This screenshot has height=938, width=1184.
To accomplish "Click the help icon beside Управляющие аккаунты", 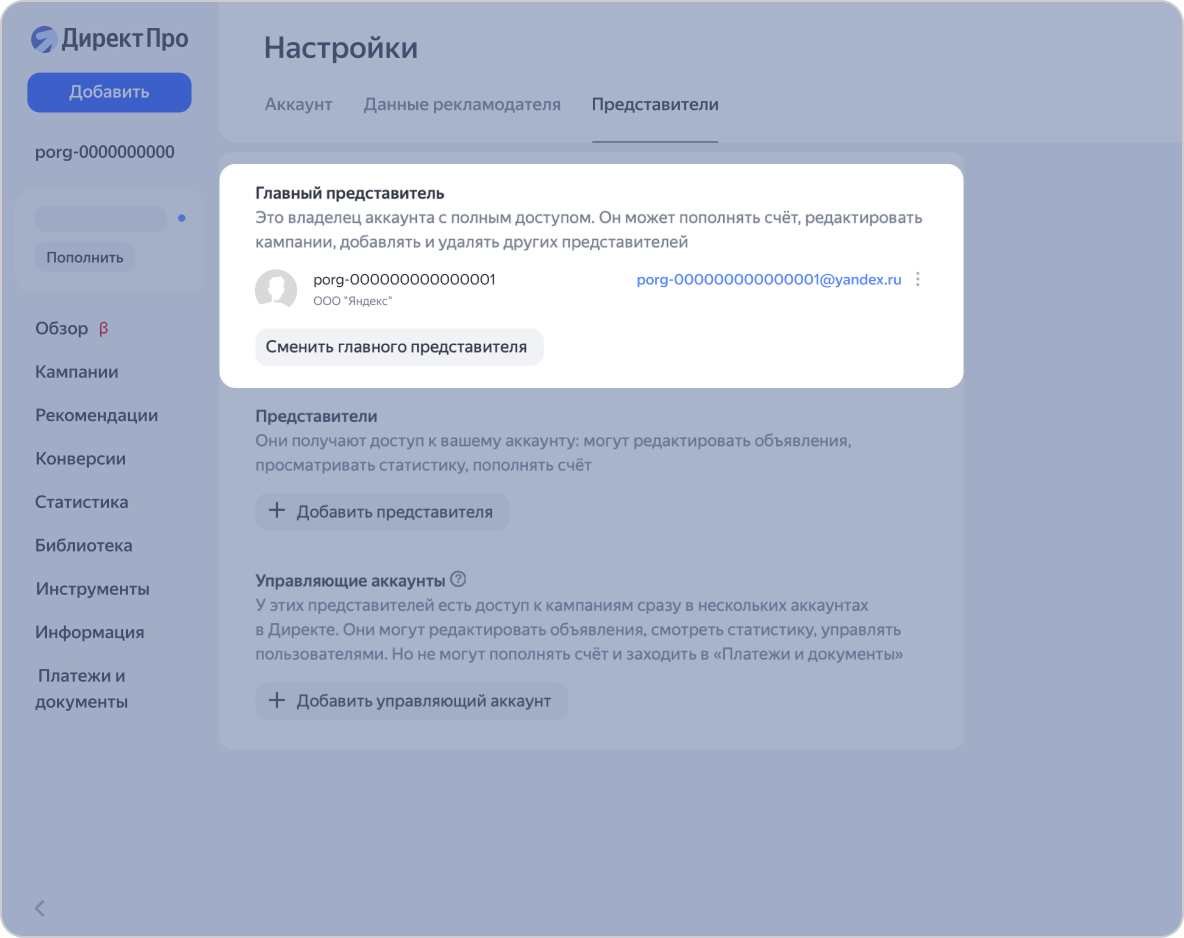I will (459, 579).
